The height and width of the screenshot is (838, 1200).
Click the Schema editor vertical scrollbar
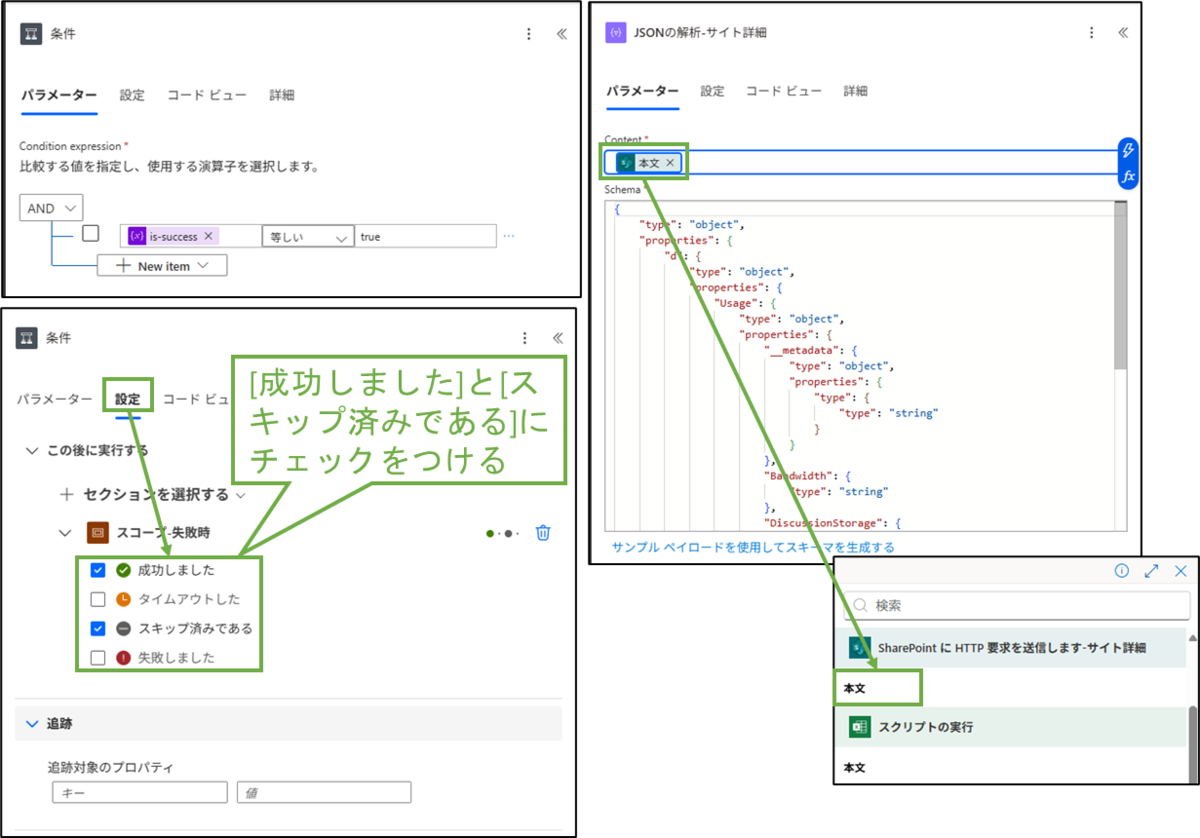pos(1120,285)
